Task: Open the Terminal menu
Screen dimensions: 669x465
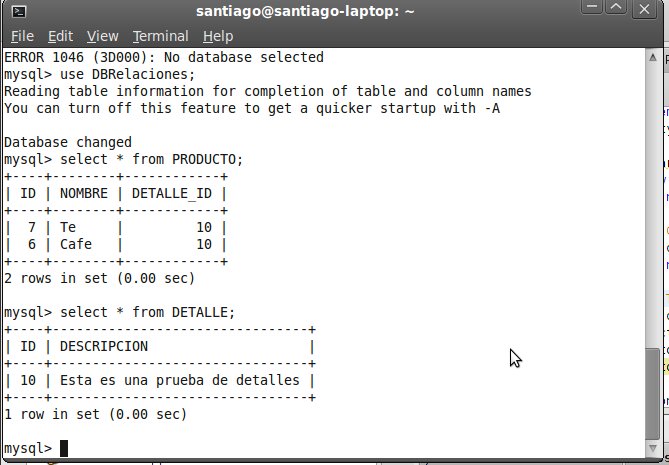Action: point(160,36)
